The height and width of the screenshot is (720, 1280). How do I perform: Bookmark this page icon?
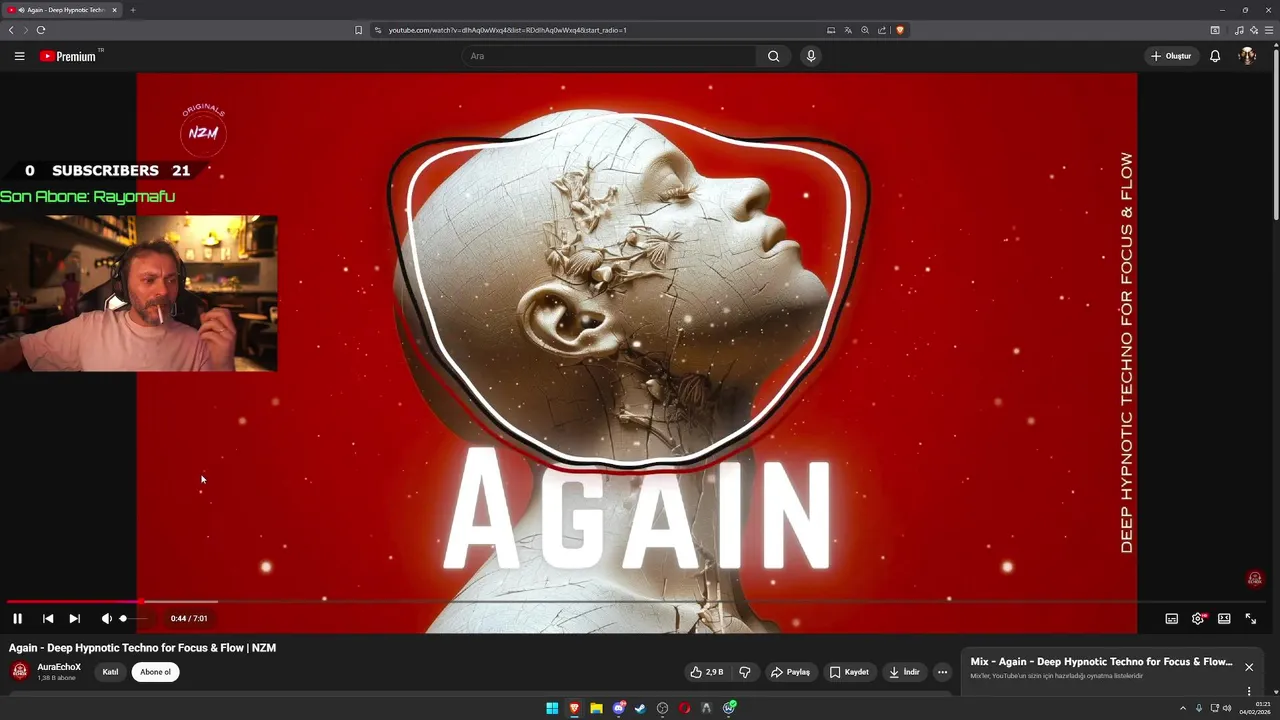coord(358,30)
